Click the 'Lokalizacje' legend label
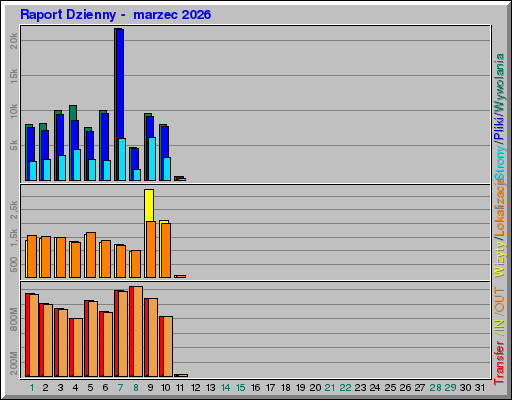Viewport: 512px width, 400px height. pos(499,207)
